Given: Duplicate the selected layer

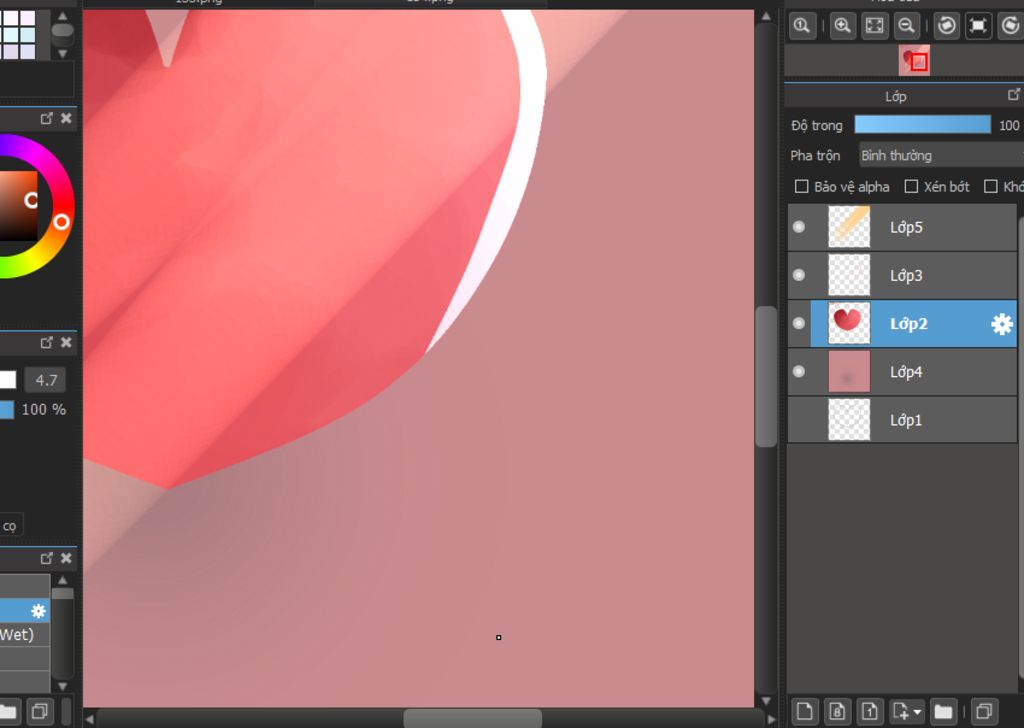Looking at the screenshot, I should (x=984, y=711).
